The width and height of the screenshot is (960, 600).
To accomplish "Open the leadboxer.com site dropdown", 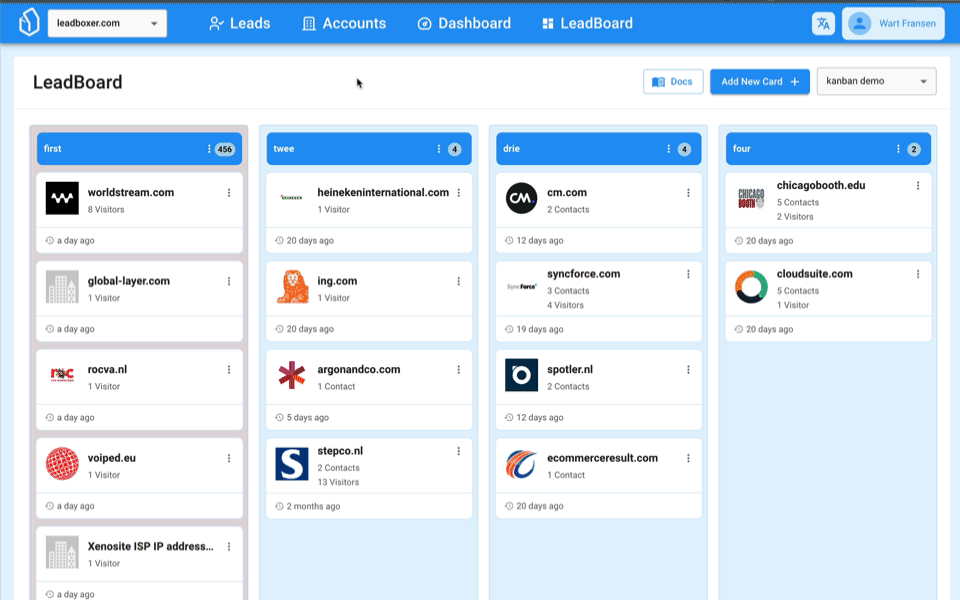I will [107, 23].
